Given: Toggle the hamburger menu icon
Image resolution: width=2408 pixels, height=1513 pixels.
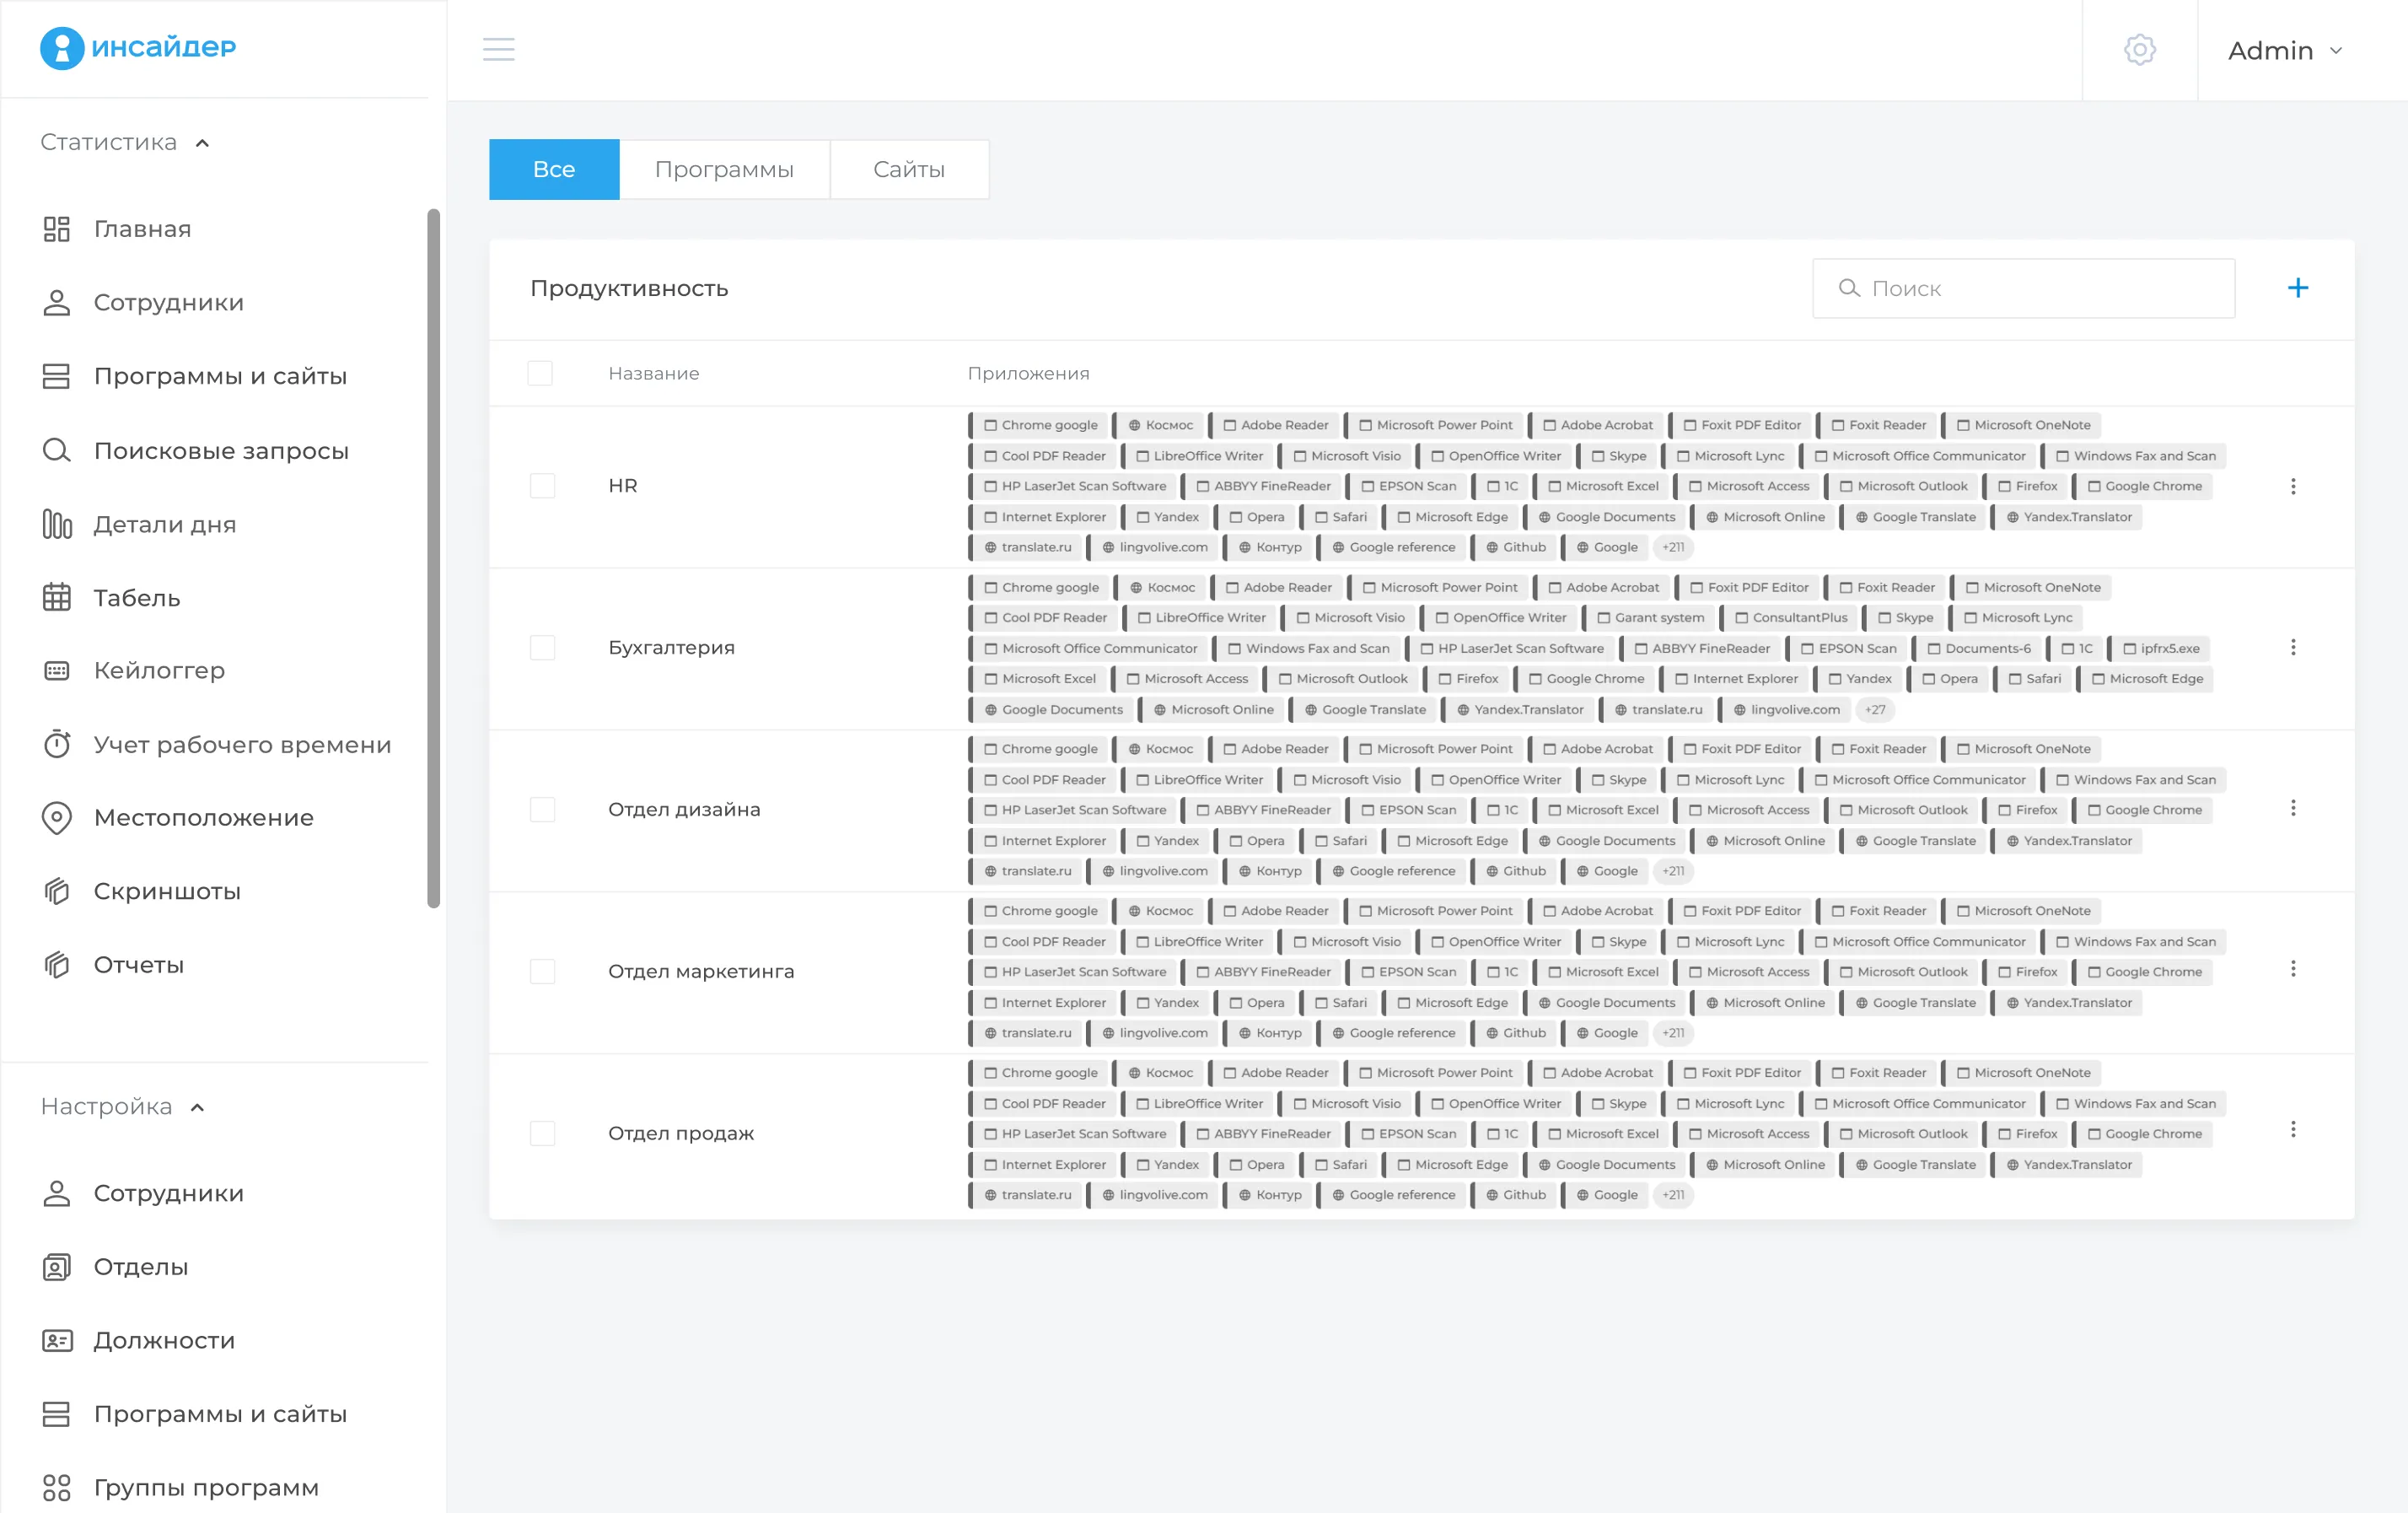Looking at the screenshot, I should click(x=498, y=49).
